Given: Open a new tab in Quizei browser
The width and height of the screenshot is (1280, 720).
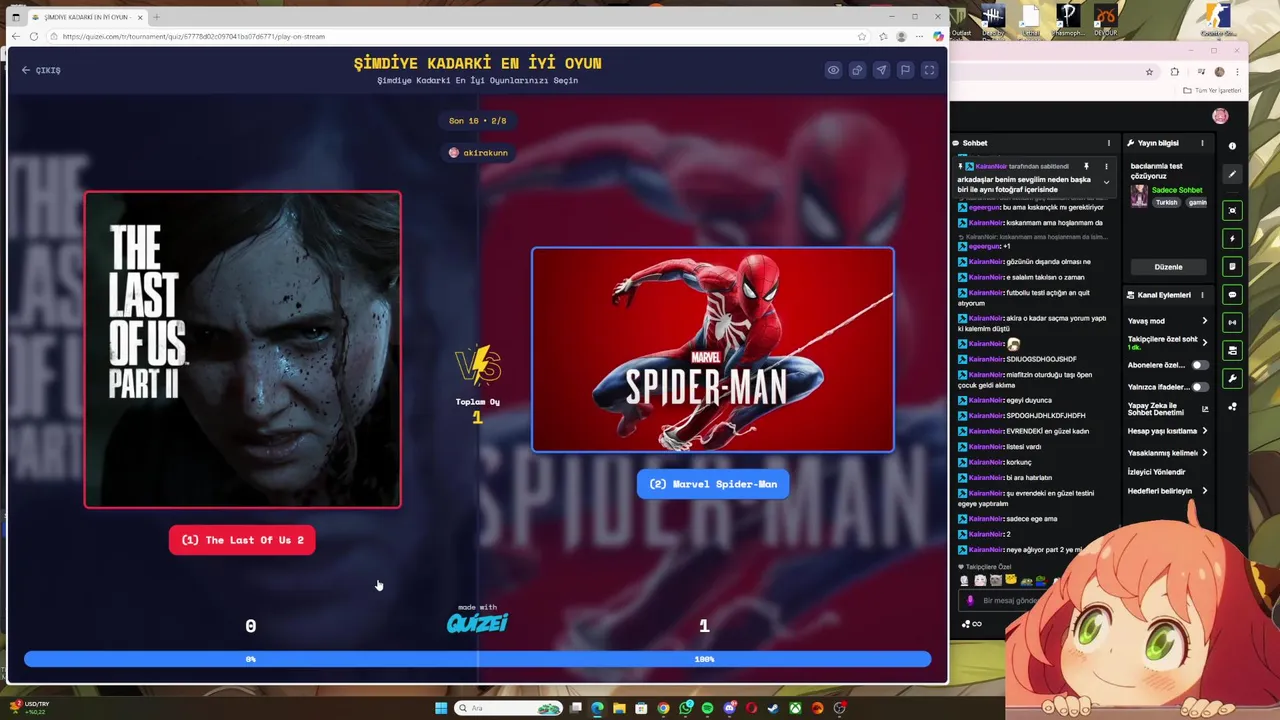Looking at the screenshot, I should [x=156, y=17].
